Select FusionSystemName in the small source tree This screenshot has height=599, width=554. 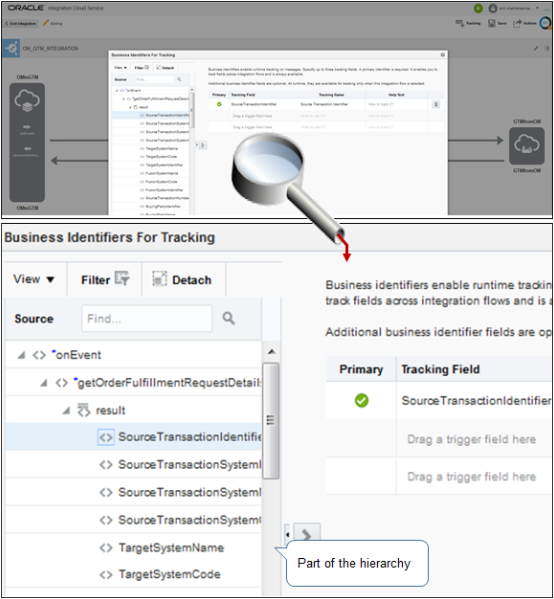[162, 173]
